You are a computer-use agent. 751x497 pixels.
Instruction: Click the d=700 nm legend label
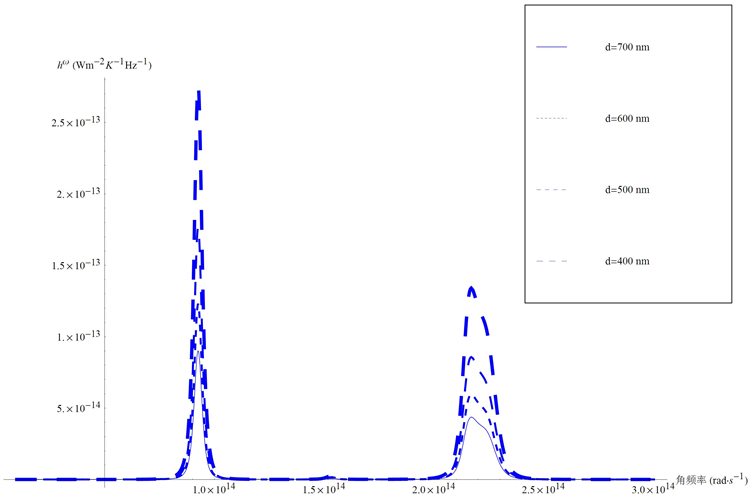point(627,47)
